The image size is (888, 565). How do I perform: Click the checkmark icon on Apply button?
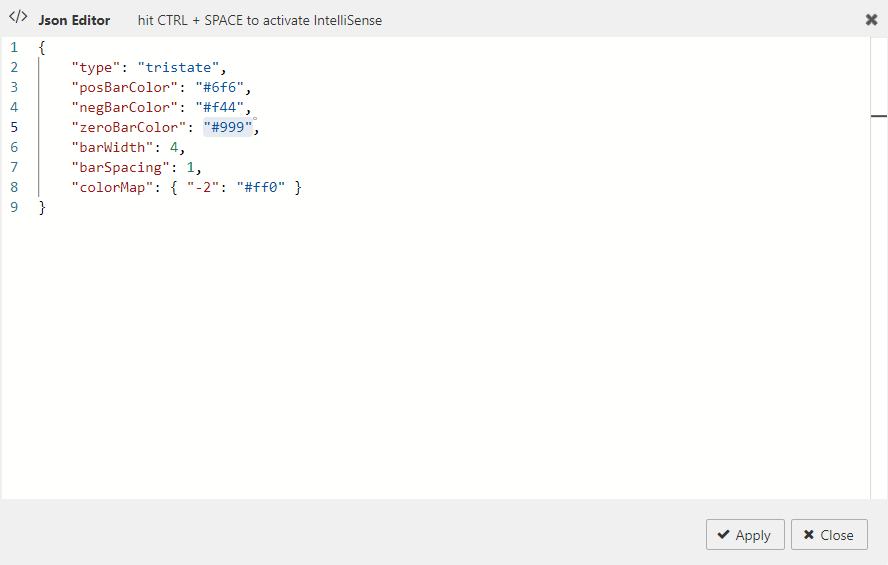(722, 535)
